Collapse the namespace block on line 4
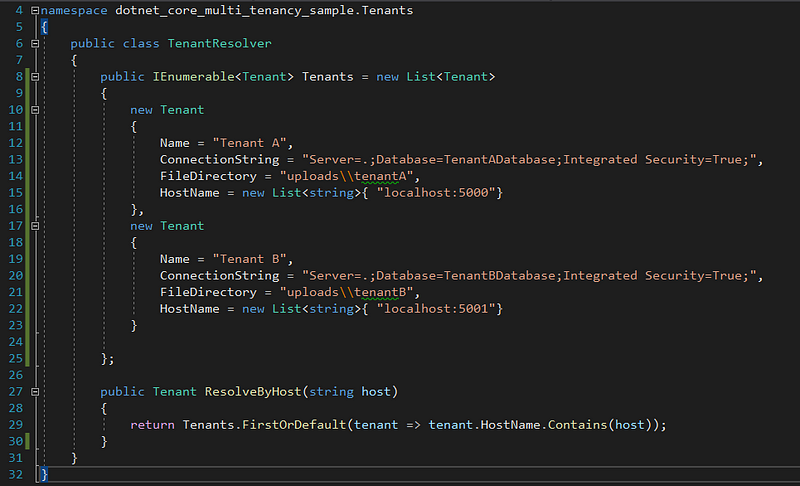This screenshot has height=486, width=800. [35, 10]
